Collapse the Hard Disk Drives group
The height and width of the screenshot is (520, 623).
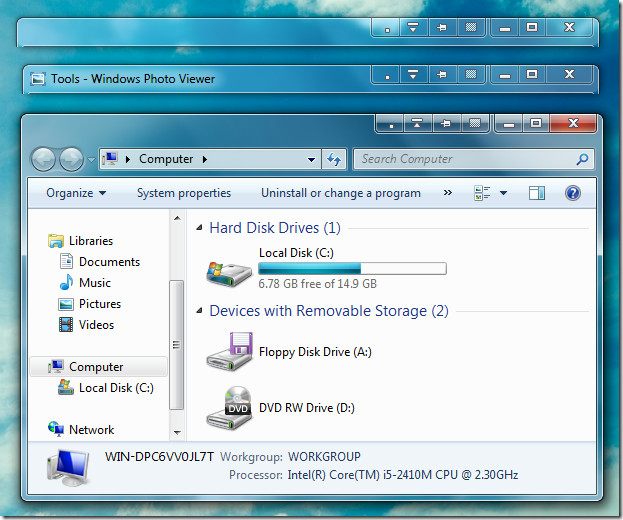199,228
